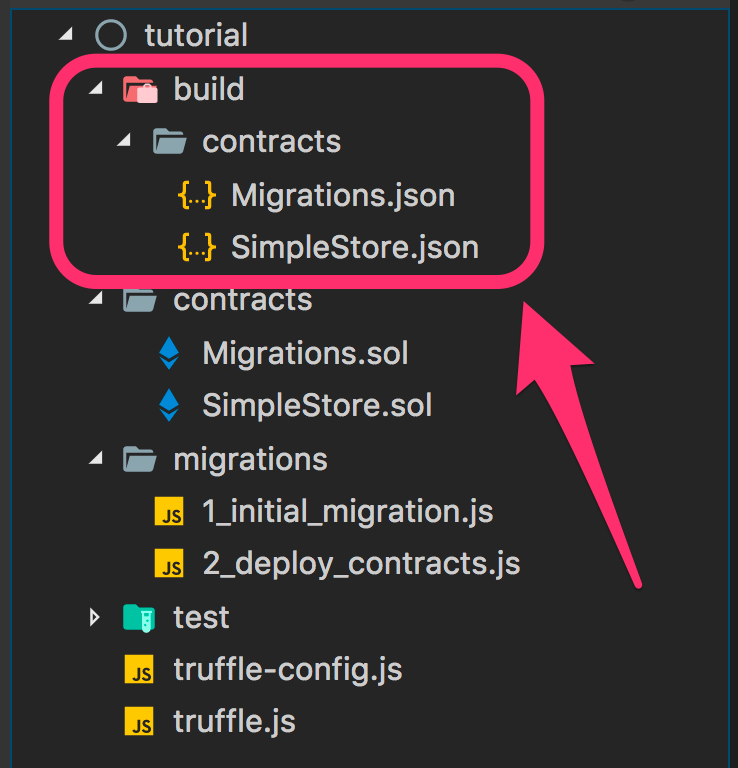Collapse the contracts folder inside build

124,140
